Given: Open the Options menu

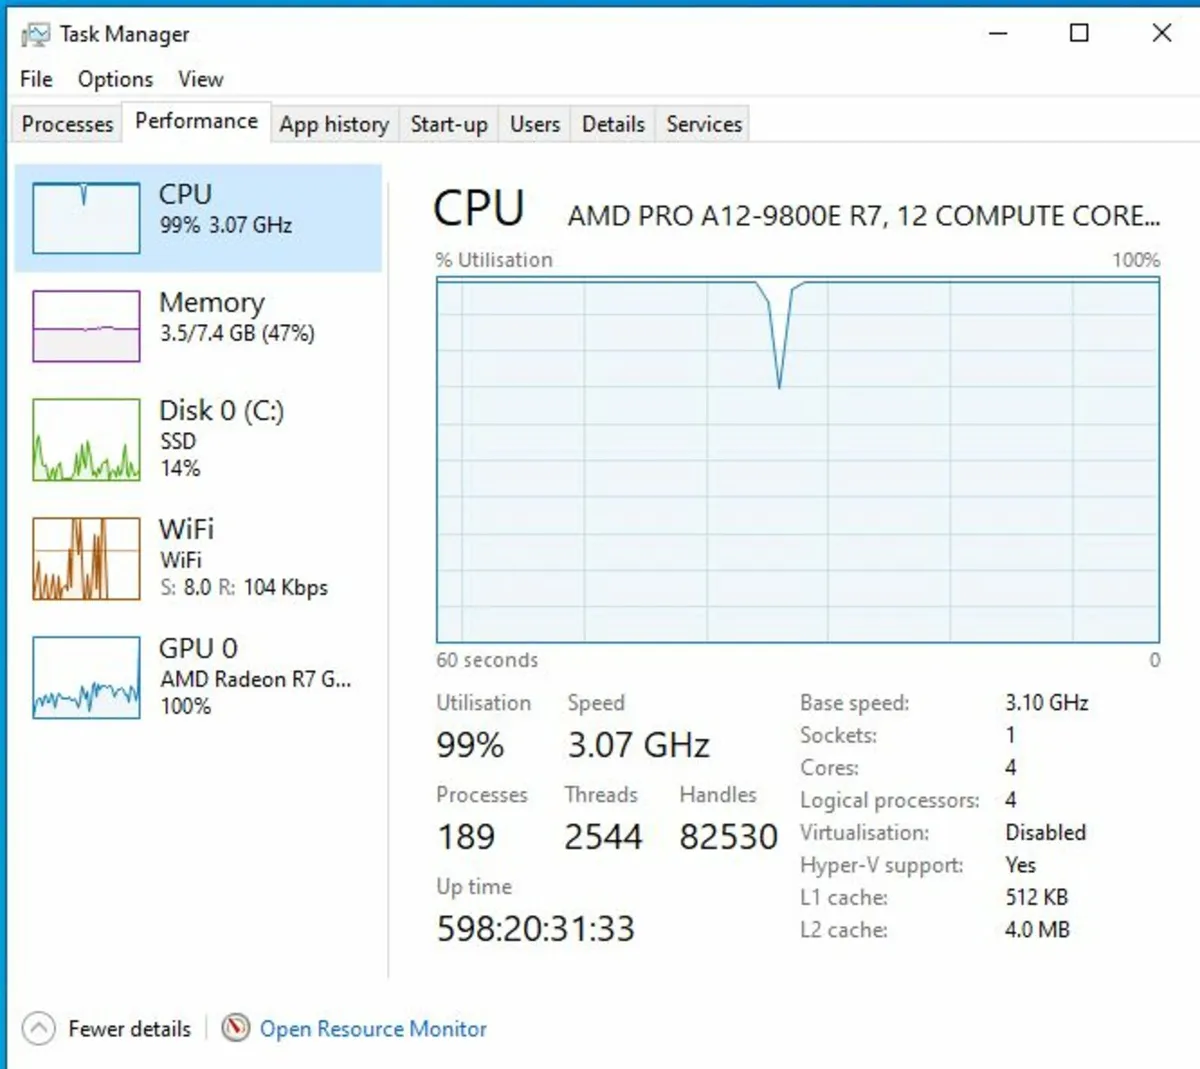Looking at the screenshot, I should click(x=114, y=79).
